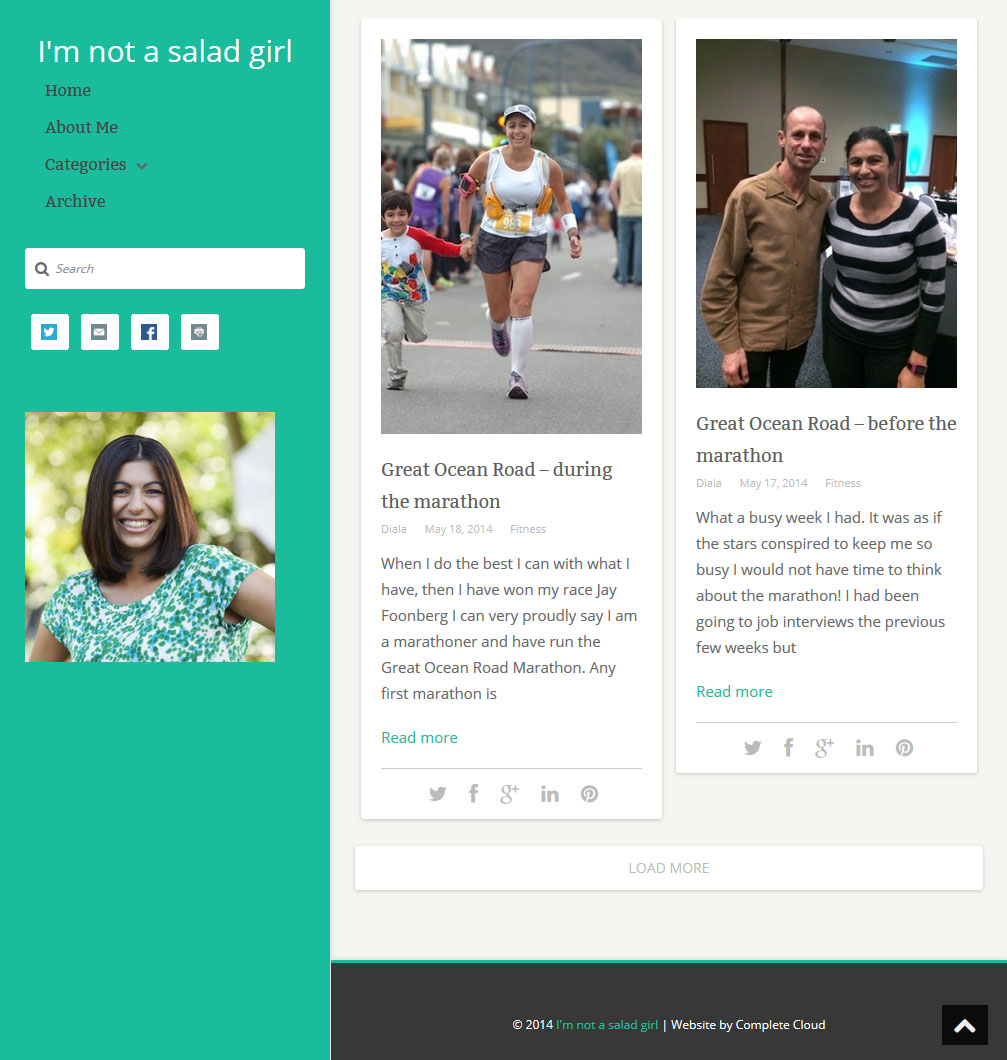Share the 'during the marathon' post on Pinterest
Image resolution: width=1007 pixels, height=1060 pixels.
click(589, 794)
